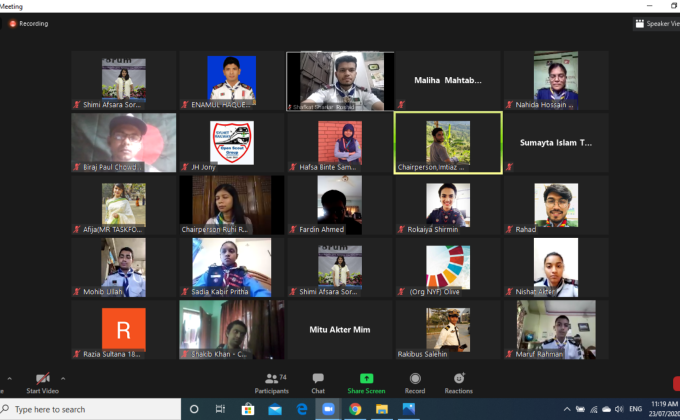Click muted mic icon on Mohib Ullah tile
Viewport: 680px width, 420px height.
point(77,292)
